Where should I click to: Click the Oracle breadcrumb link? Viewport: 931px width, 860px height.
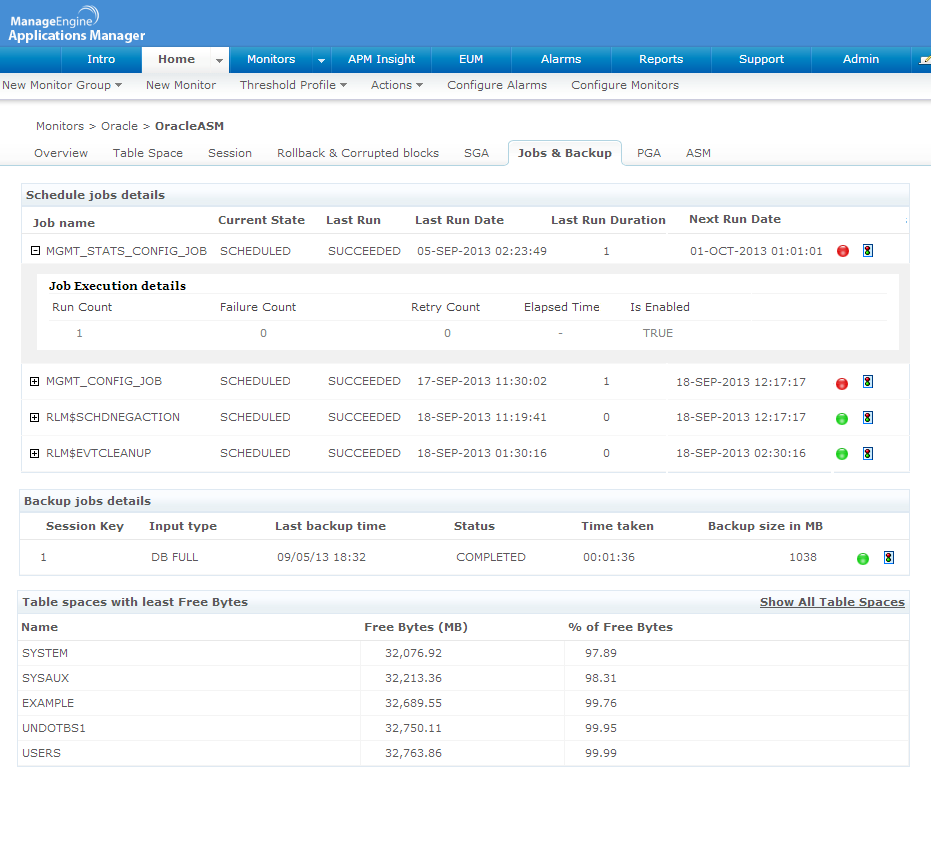119,127
